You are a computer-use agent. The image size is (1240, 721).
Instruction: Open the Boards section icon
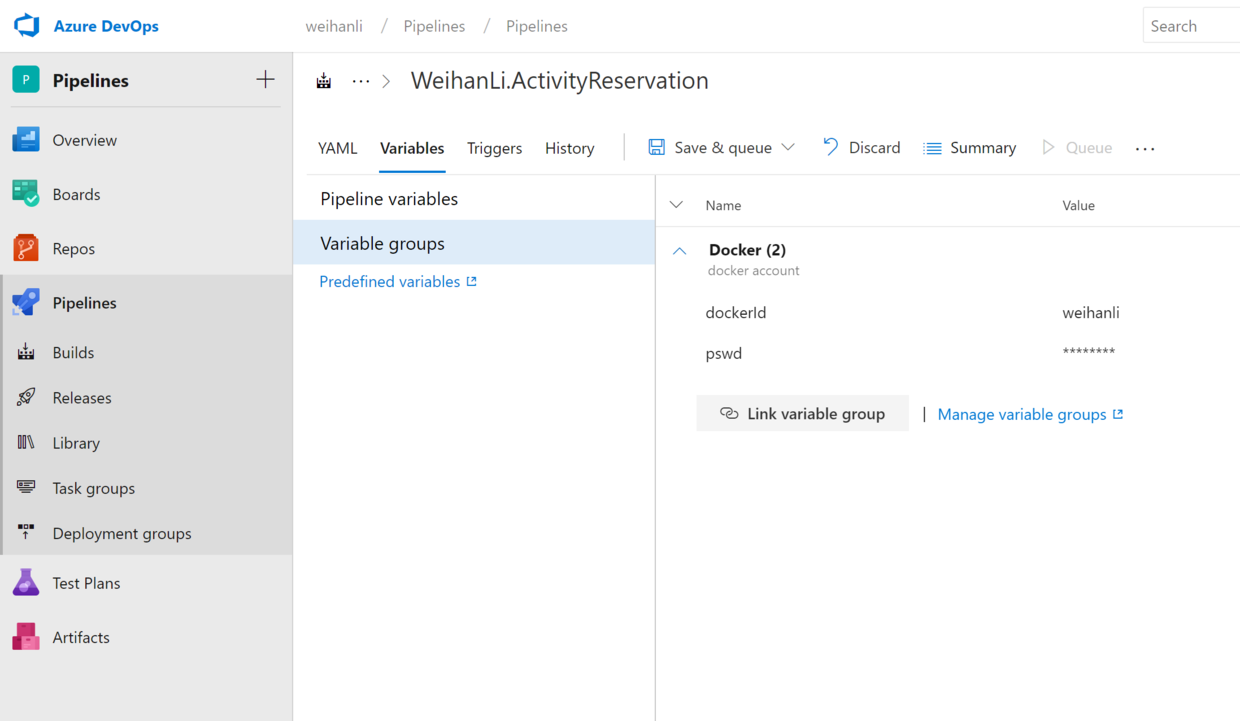tap(26, 194)
